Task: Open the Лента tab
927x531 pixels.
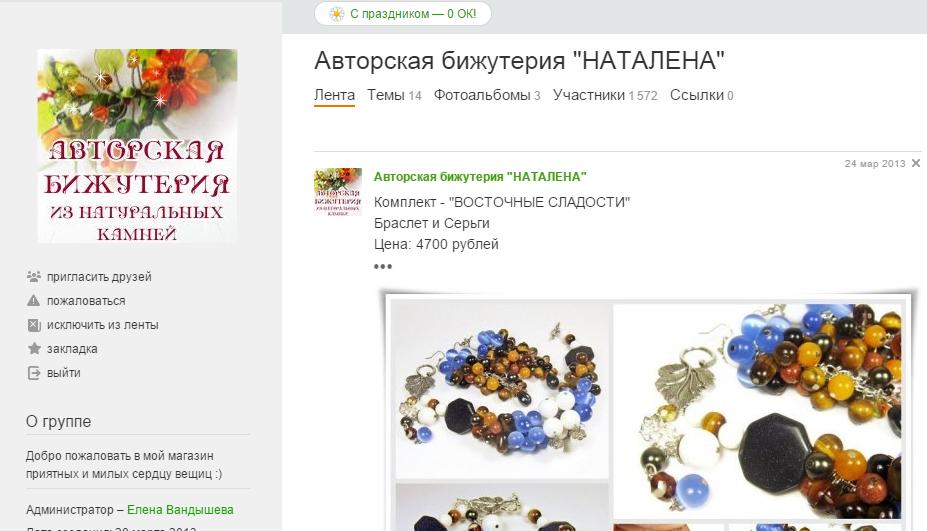Action: pos(334,95)
